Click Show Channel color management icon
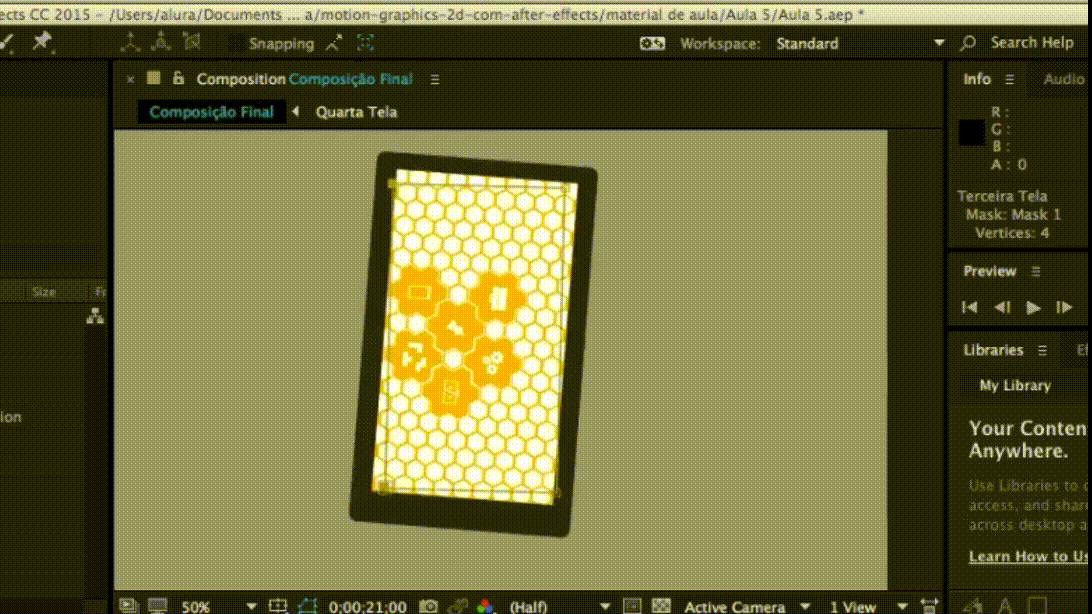The height and width of the screenshot is (614, 1092). click(485, 606)
